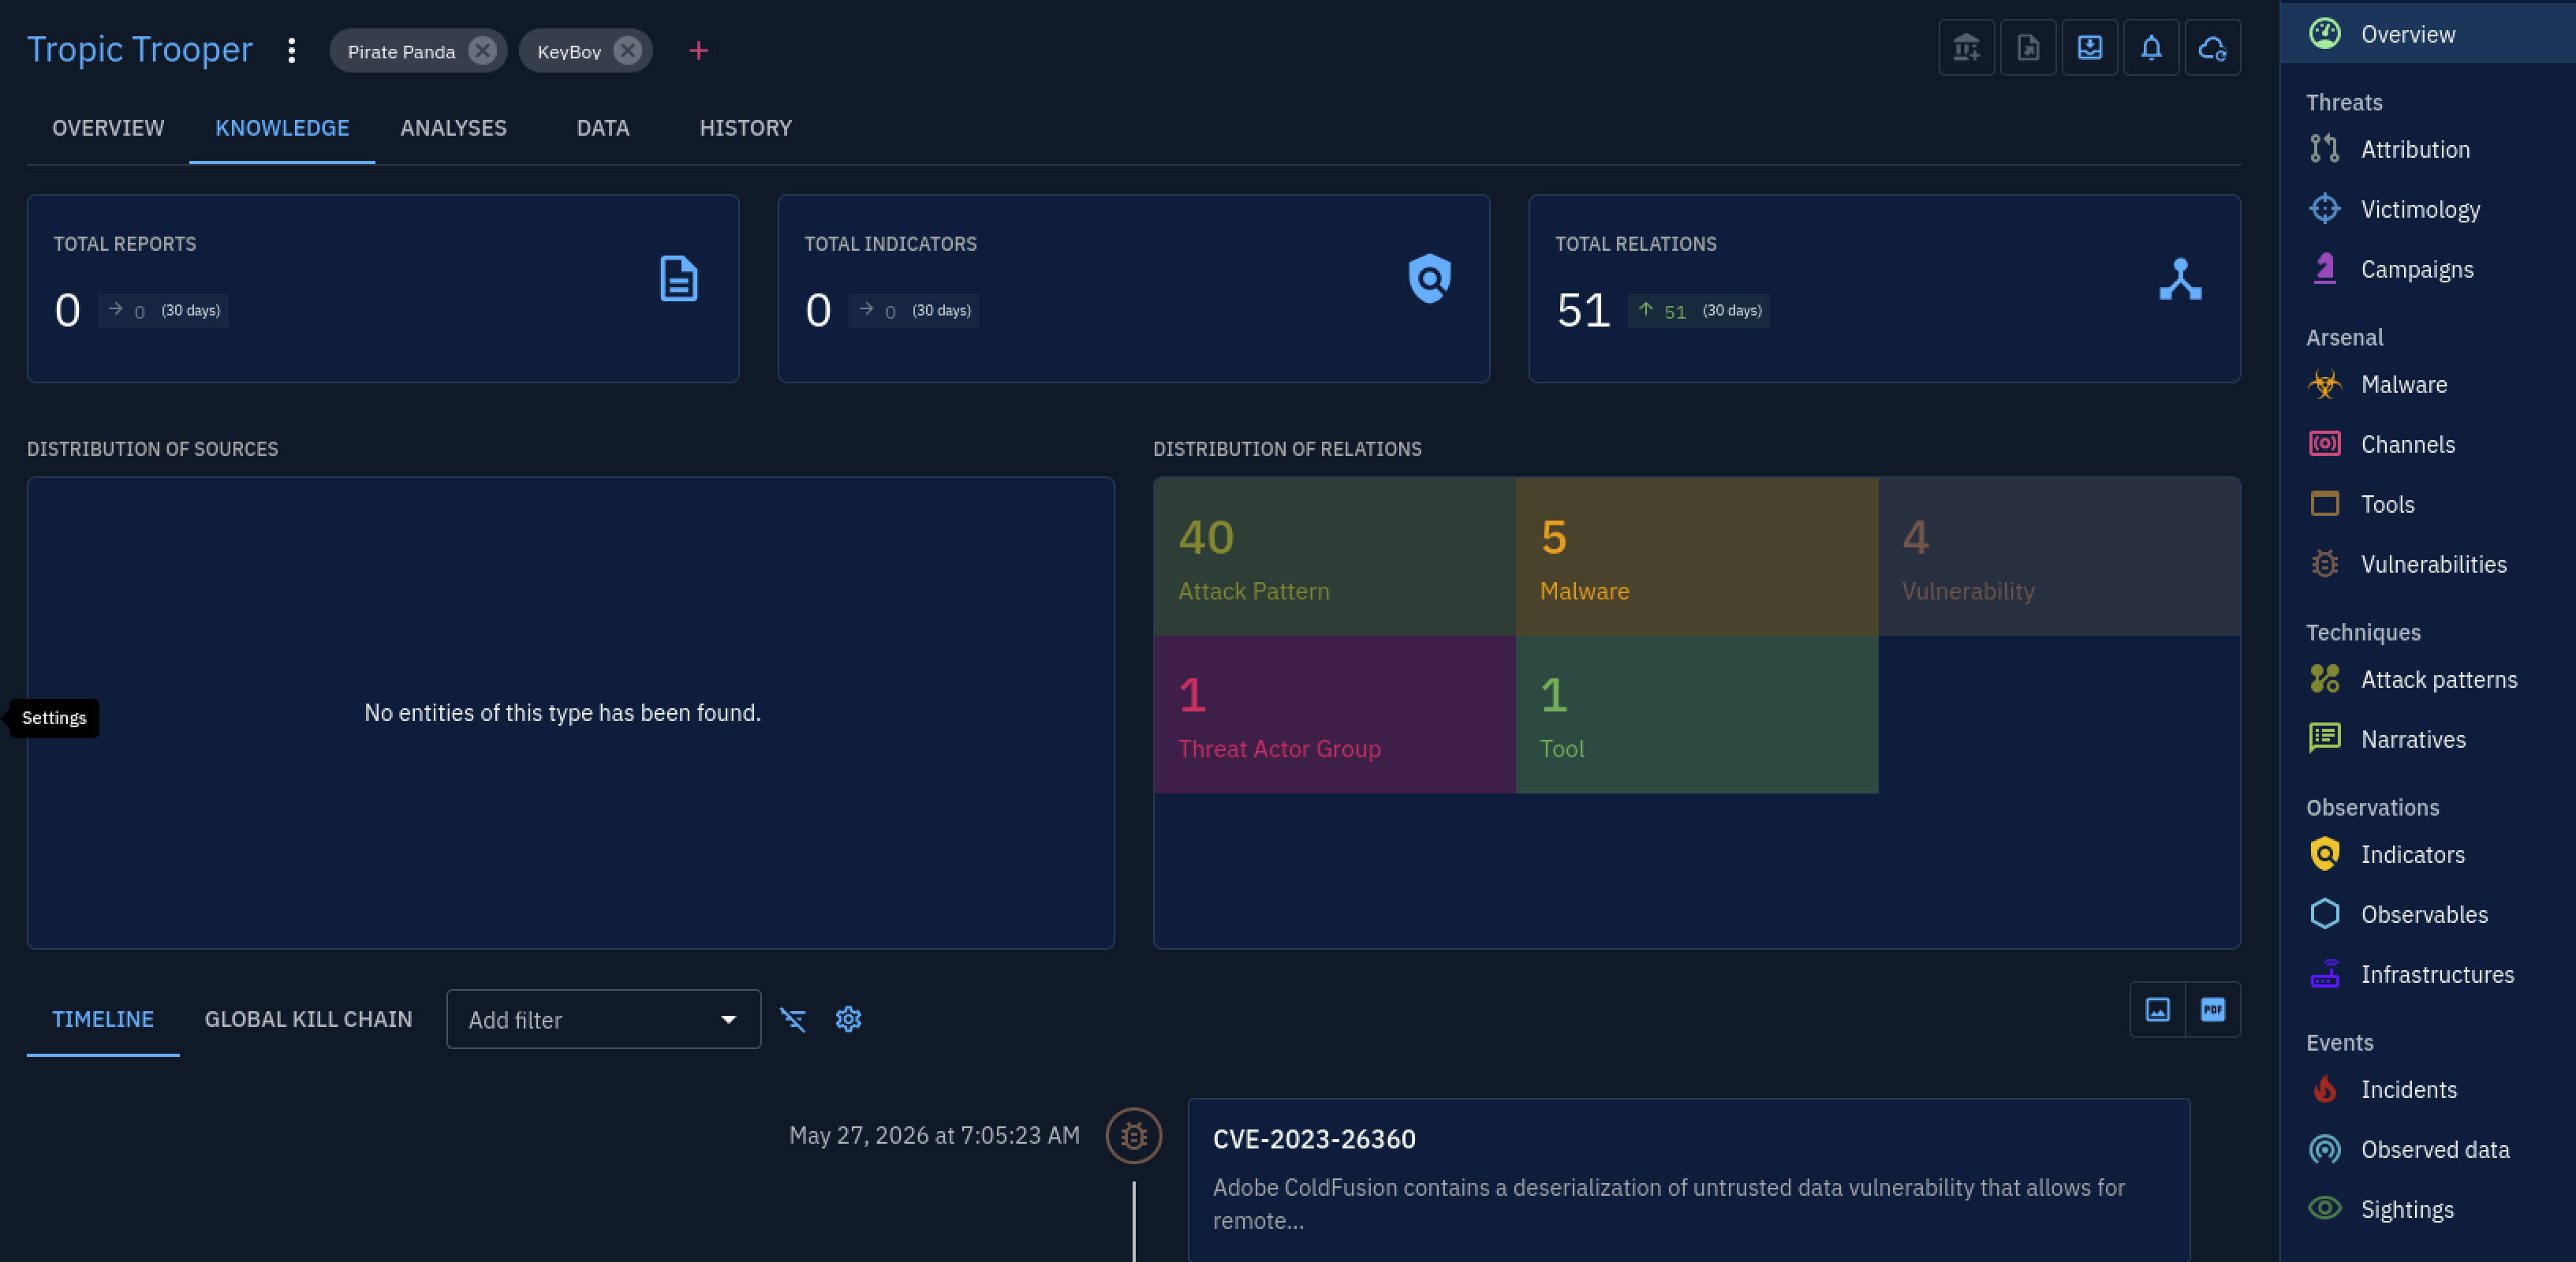The height and width of the screenshot is (1262, 2576).
Task: Open the CVE-2023-26360 timeline entry
Action: point(1688,1180)
